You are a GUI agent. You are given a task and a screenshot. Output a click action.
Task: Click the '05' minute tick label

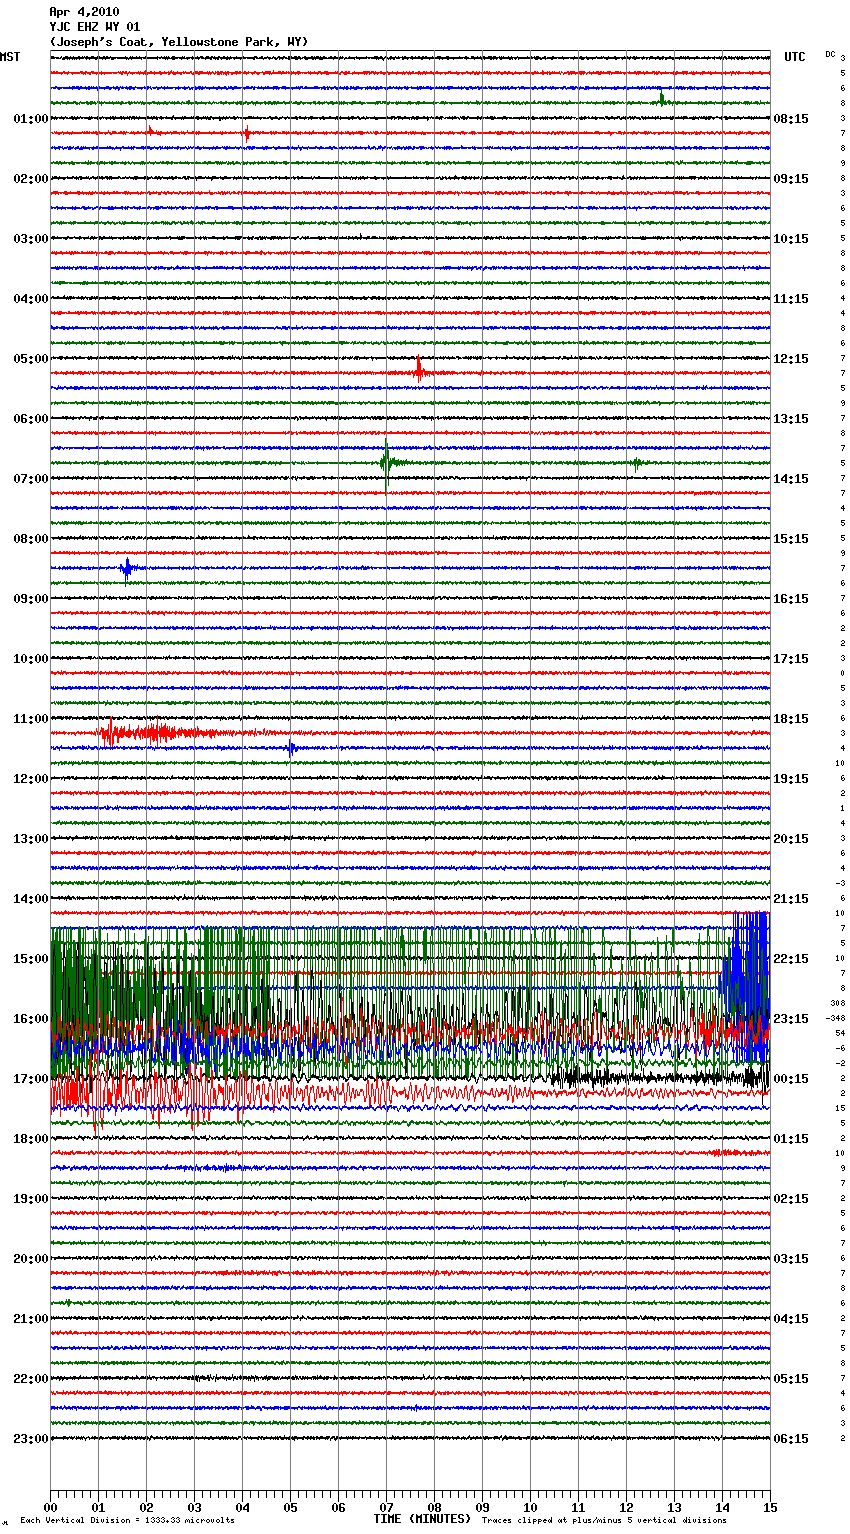(x=290, y=1507)
